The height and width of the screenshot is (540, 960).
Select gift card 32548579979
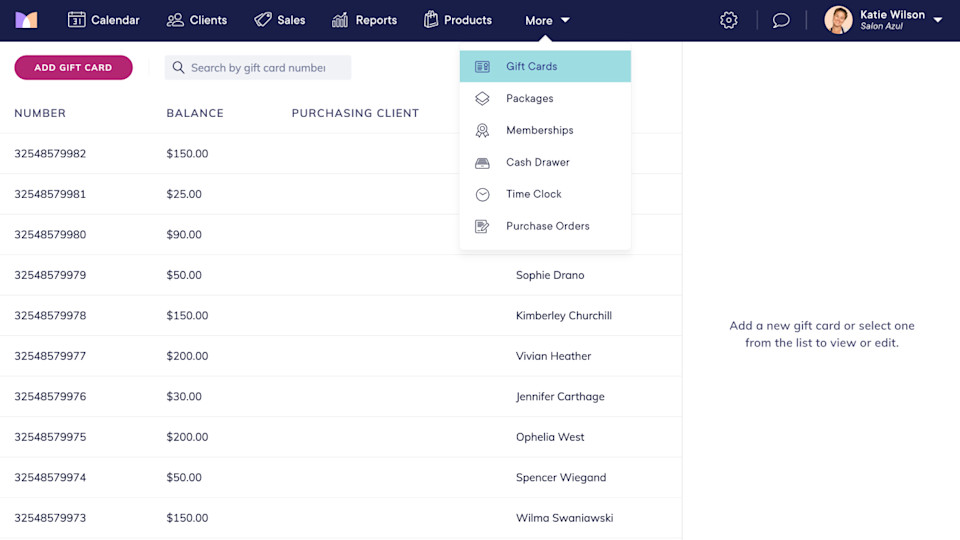pyautogui.click(x=50, y=275)
